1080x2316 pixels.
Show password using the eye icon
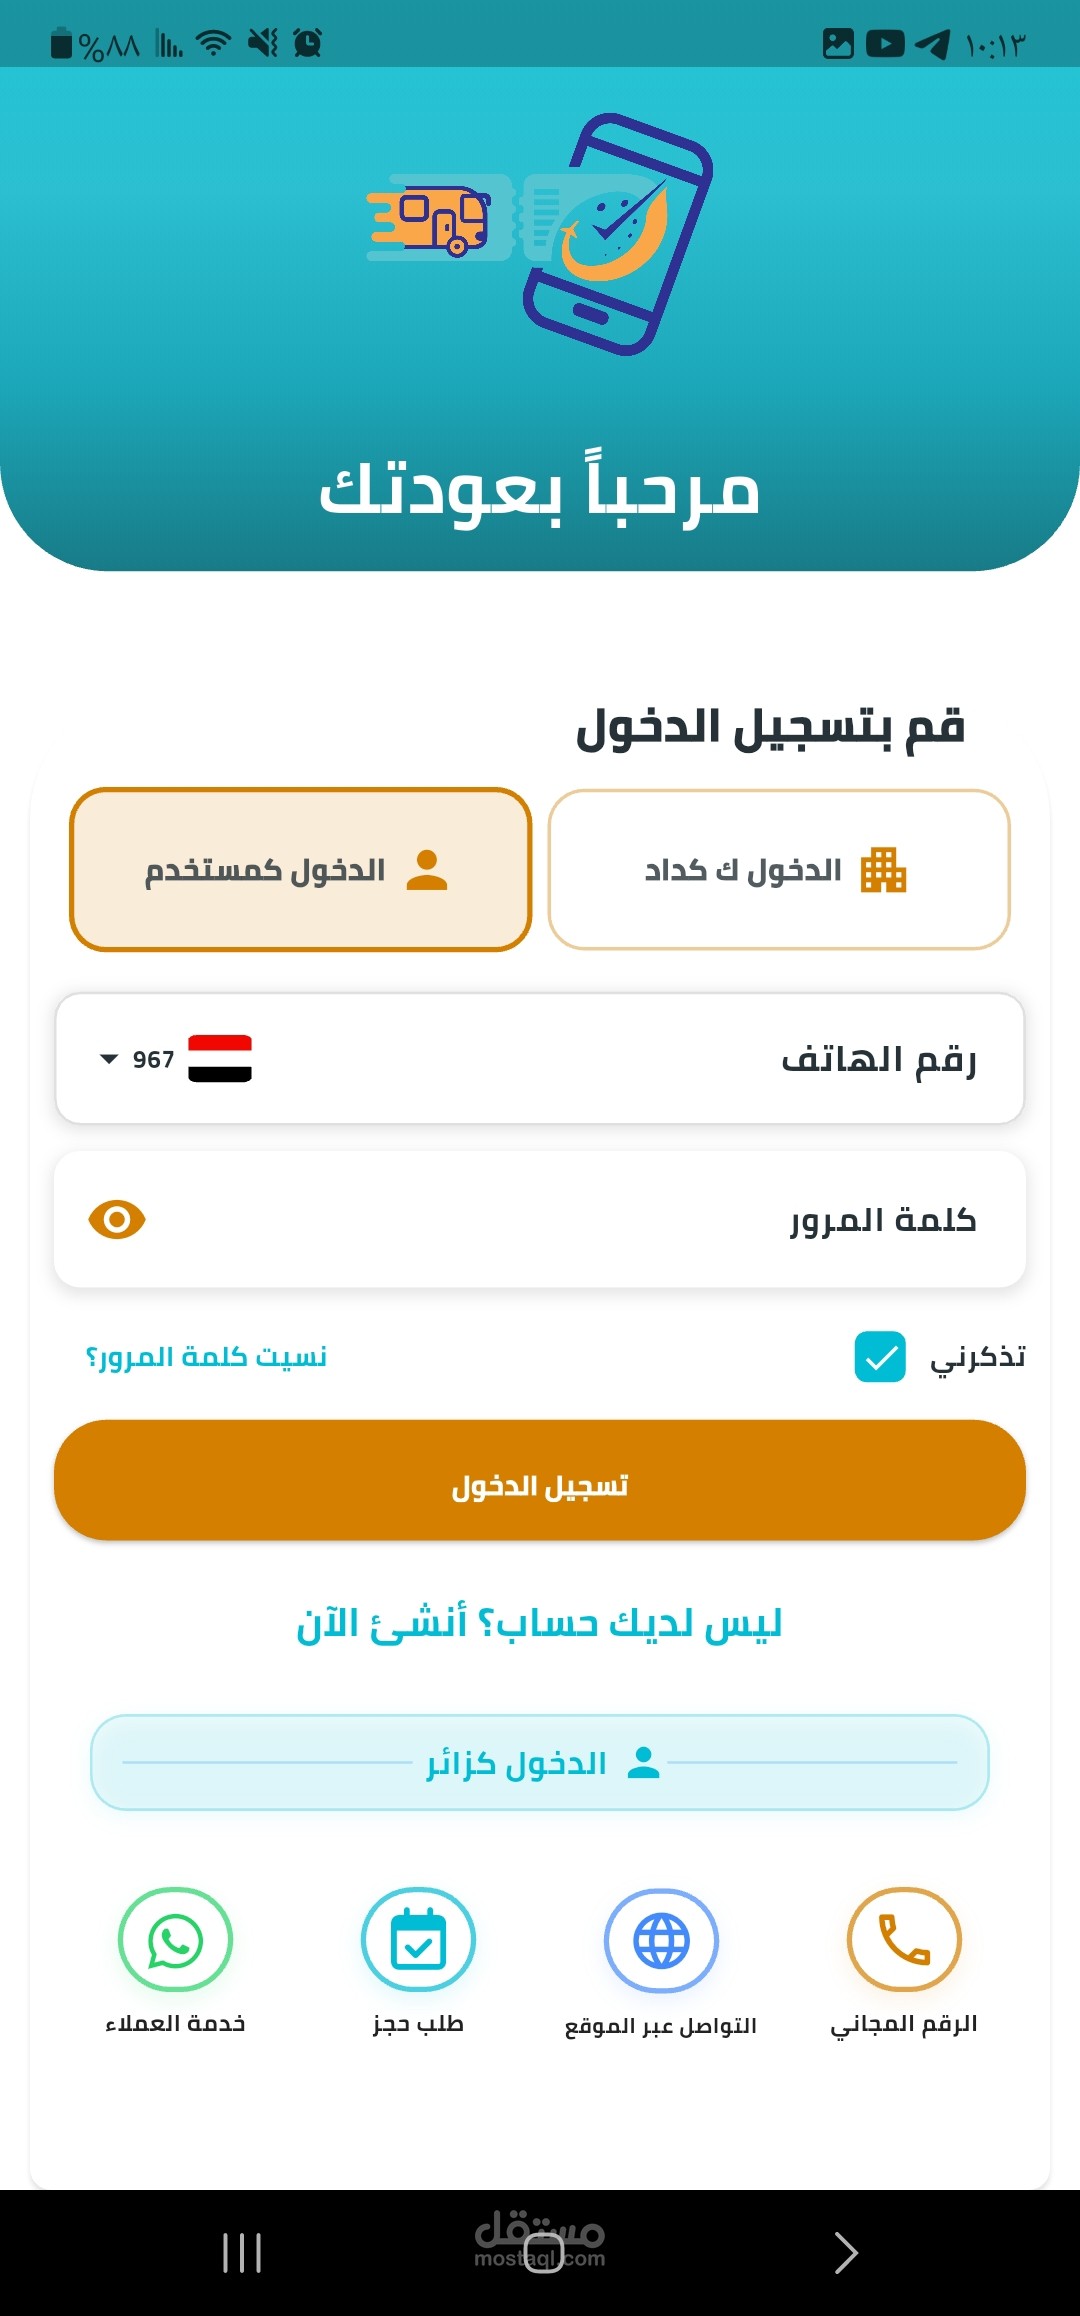[117, 1219]
